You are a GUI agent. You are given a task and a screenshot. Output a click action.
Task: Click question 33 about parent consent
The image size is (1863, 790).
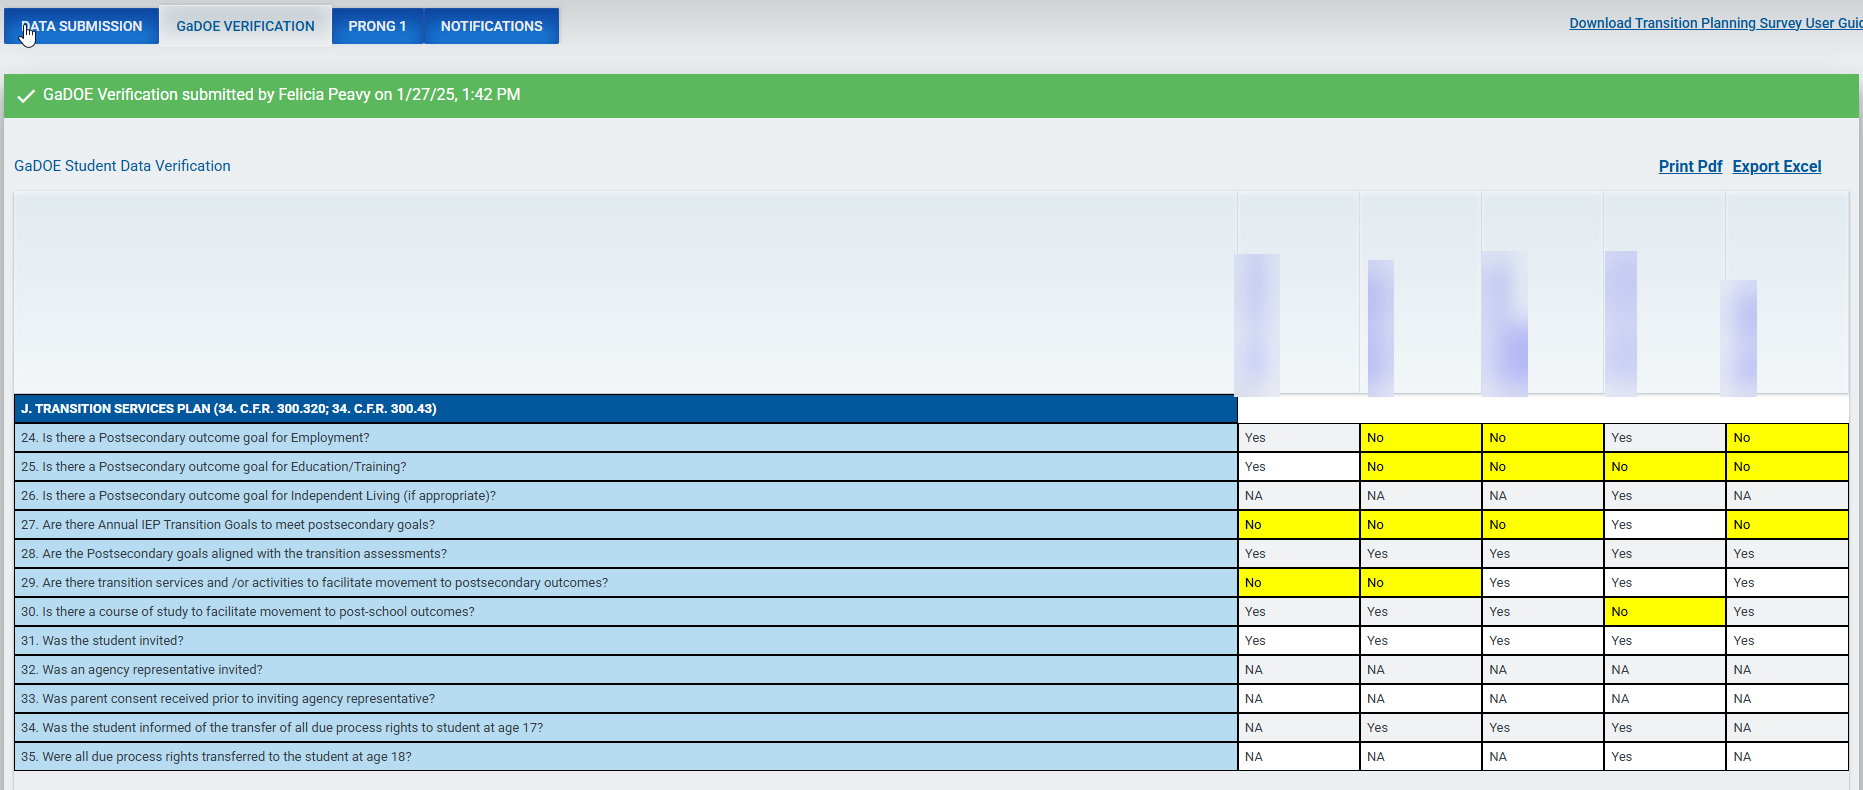228,699
